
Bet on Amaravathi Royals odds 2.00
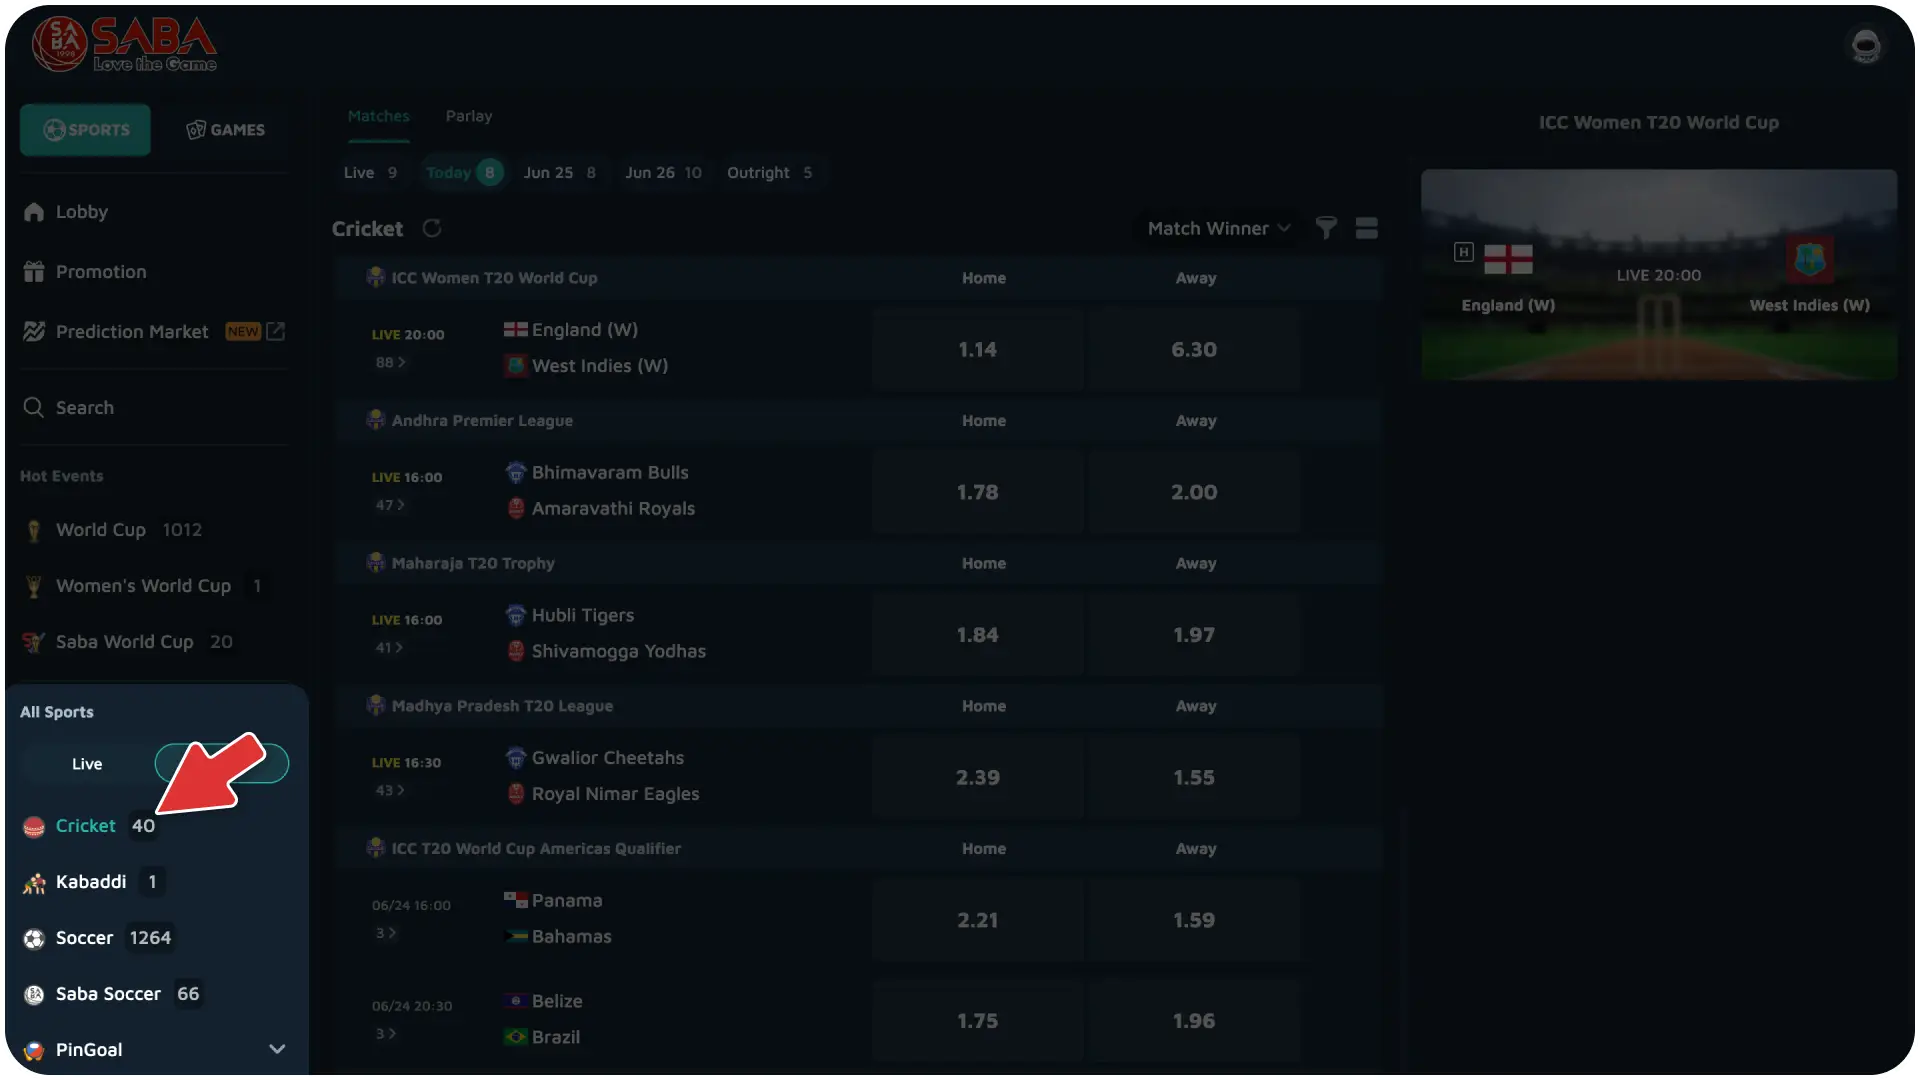click(x=1194, y=493)
